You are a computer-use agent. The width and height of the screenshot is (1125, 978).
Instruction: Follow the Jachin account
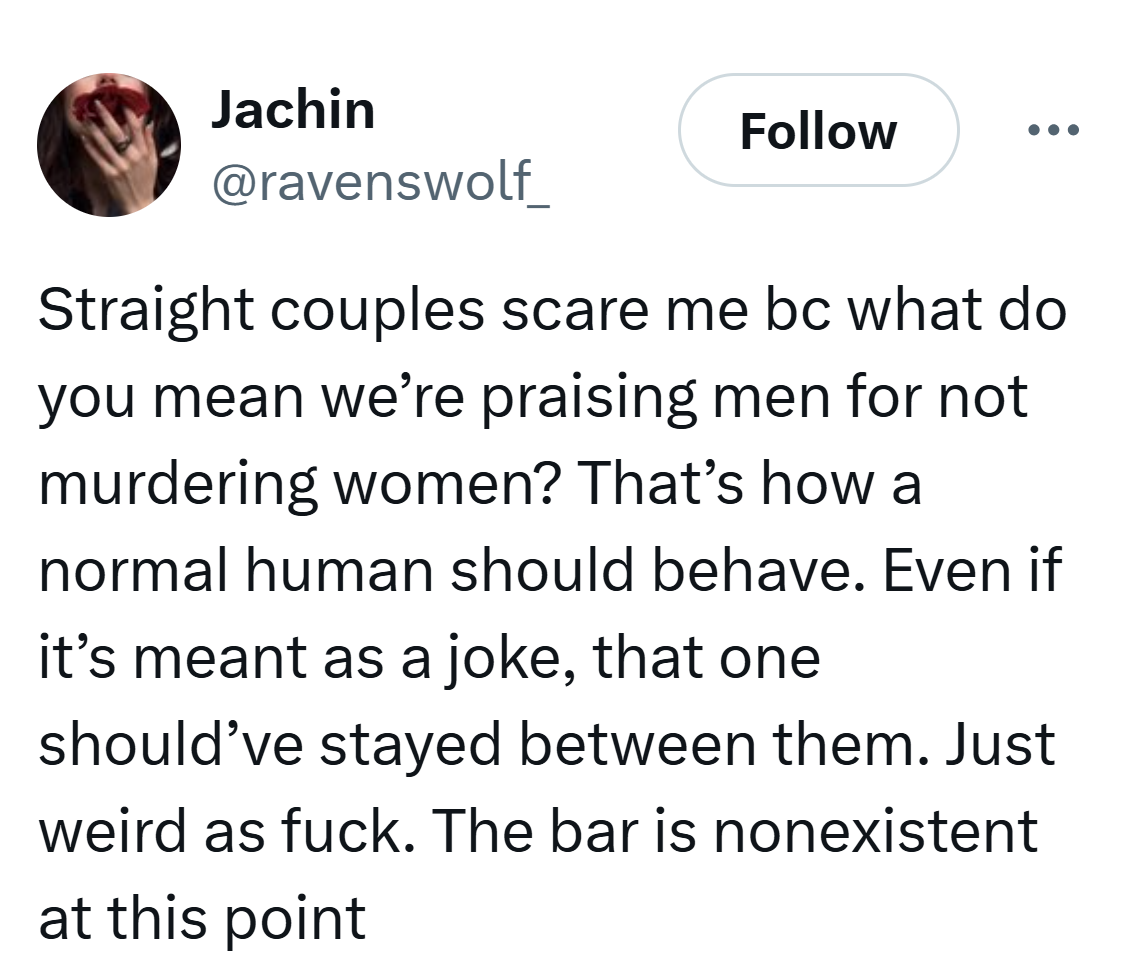click(x=818, y=131)
